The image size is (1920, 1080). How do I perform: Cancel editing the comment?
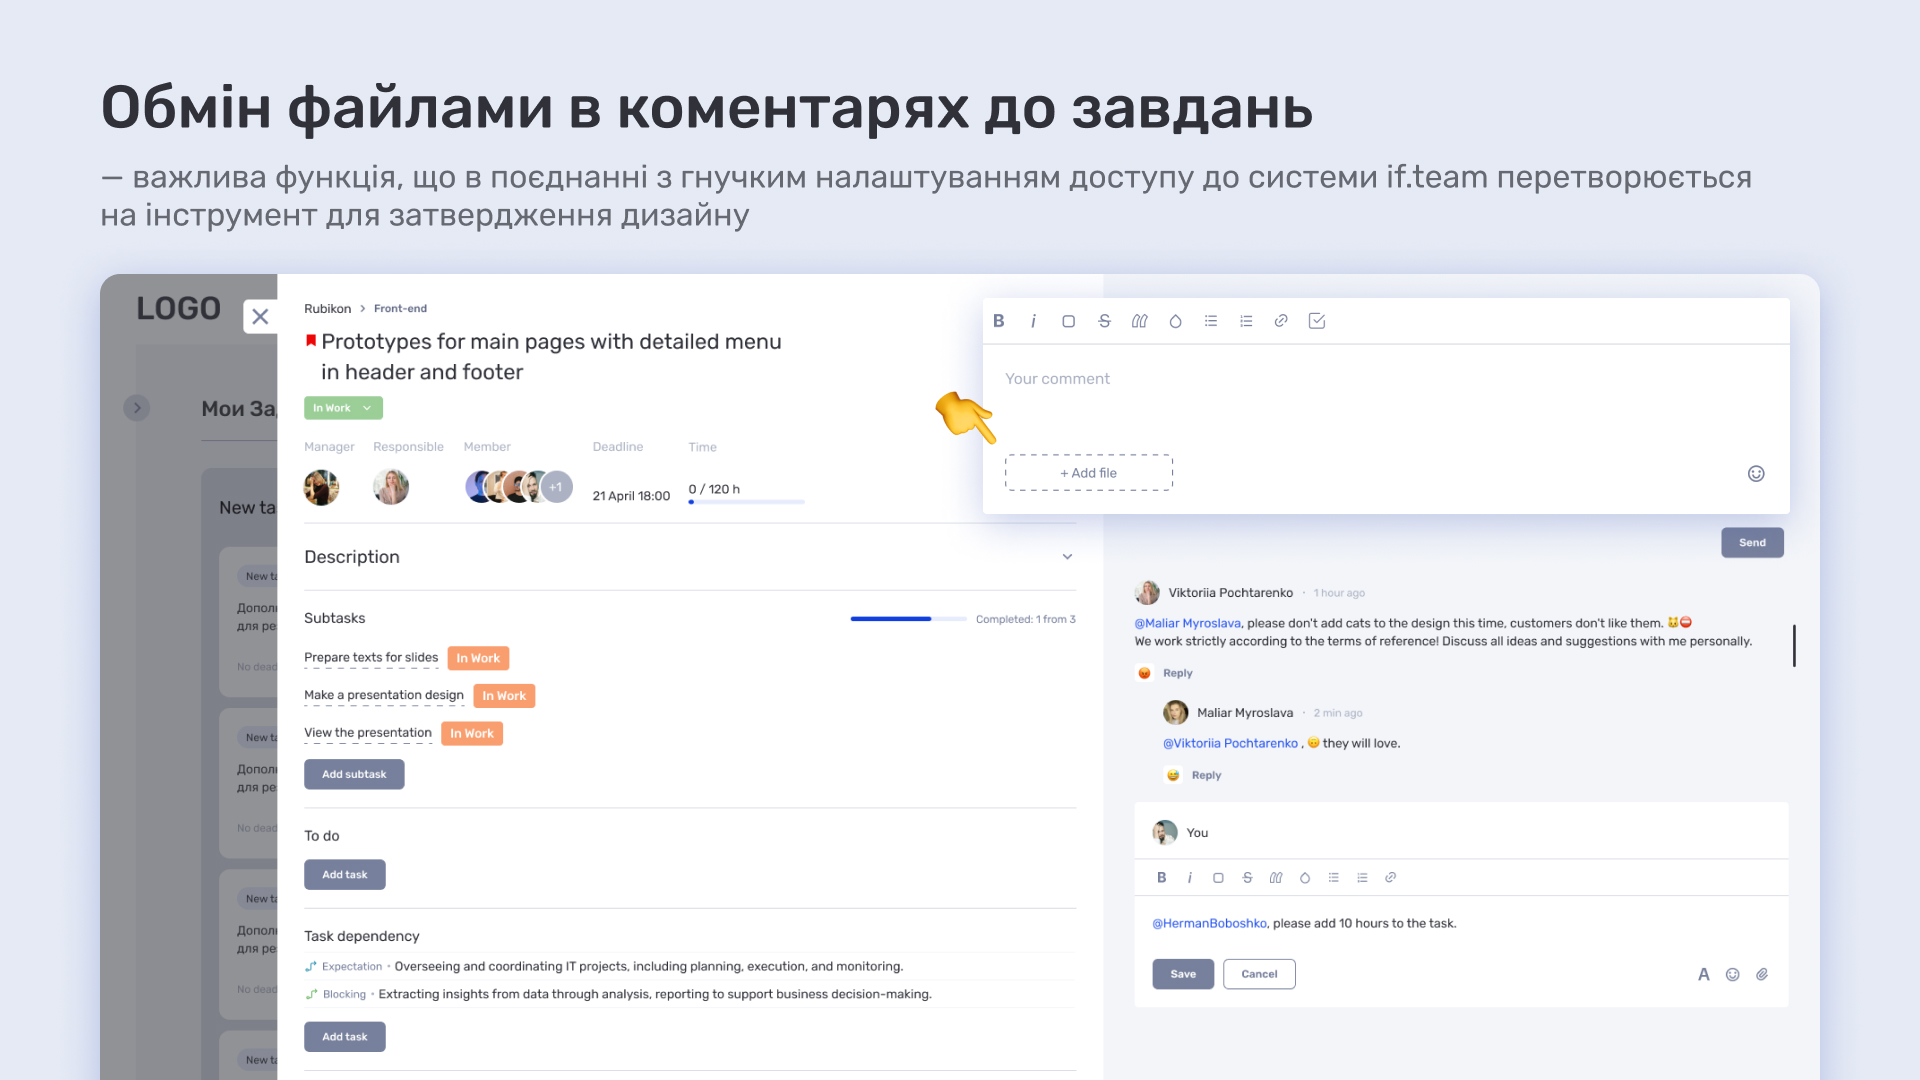(1259, 974)
